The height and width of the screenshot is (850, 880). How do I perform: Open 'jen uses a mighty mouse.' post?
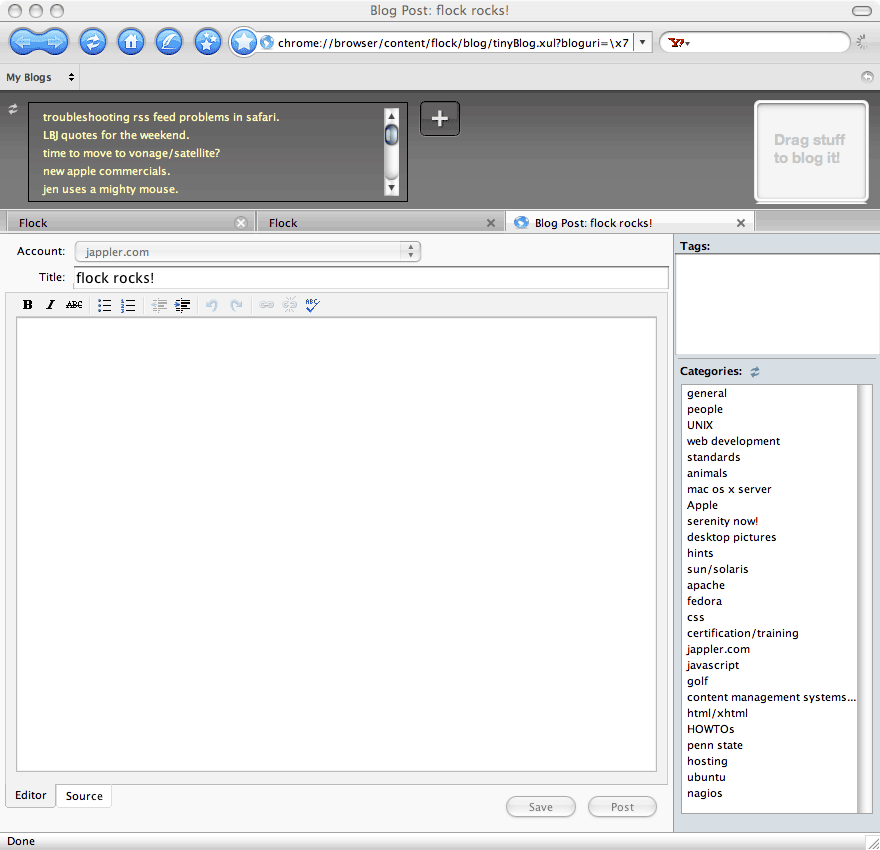[111, 189]
